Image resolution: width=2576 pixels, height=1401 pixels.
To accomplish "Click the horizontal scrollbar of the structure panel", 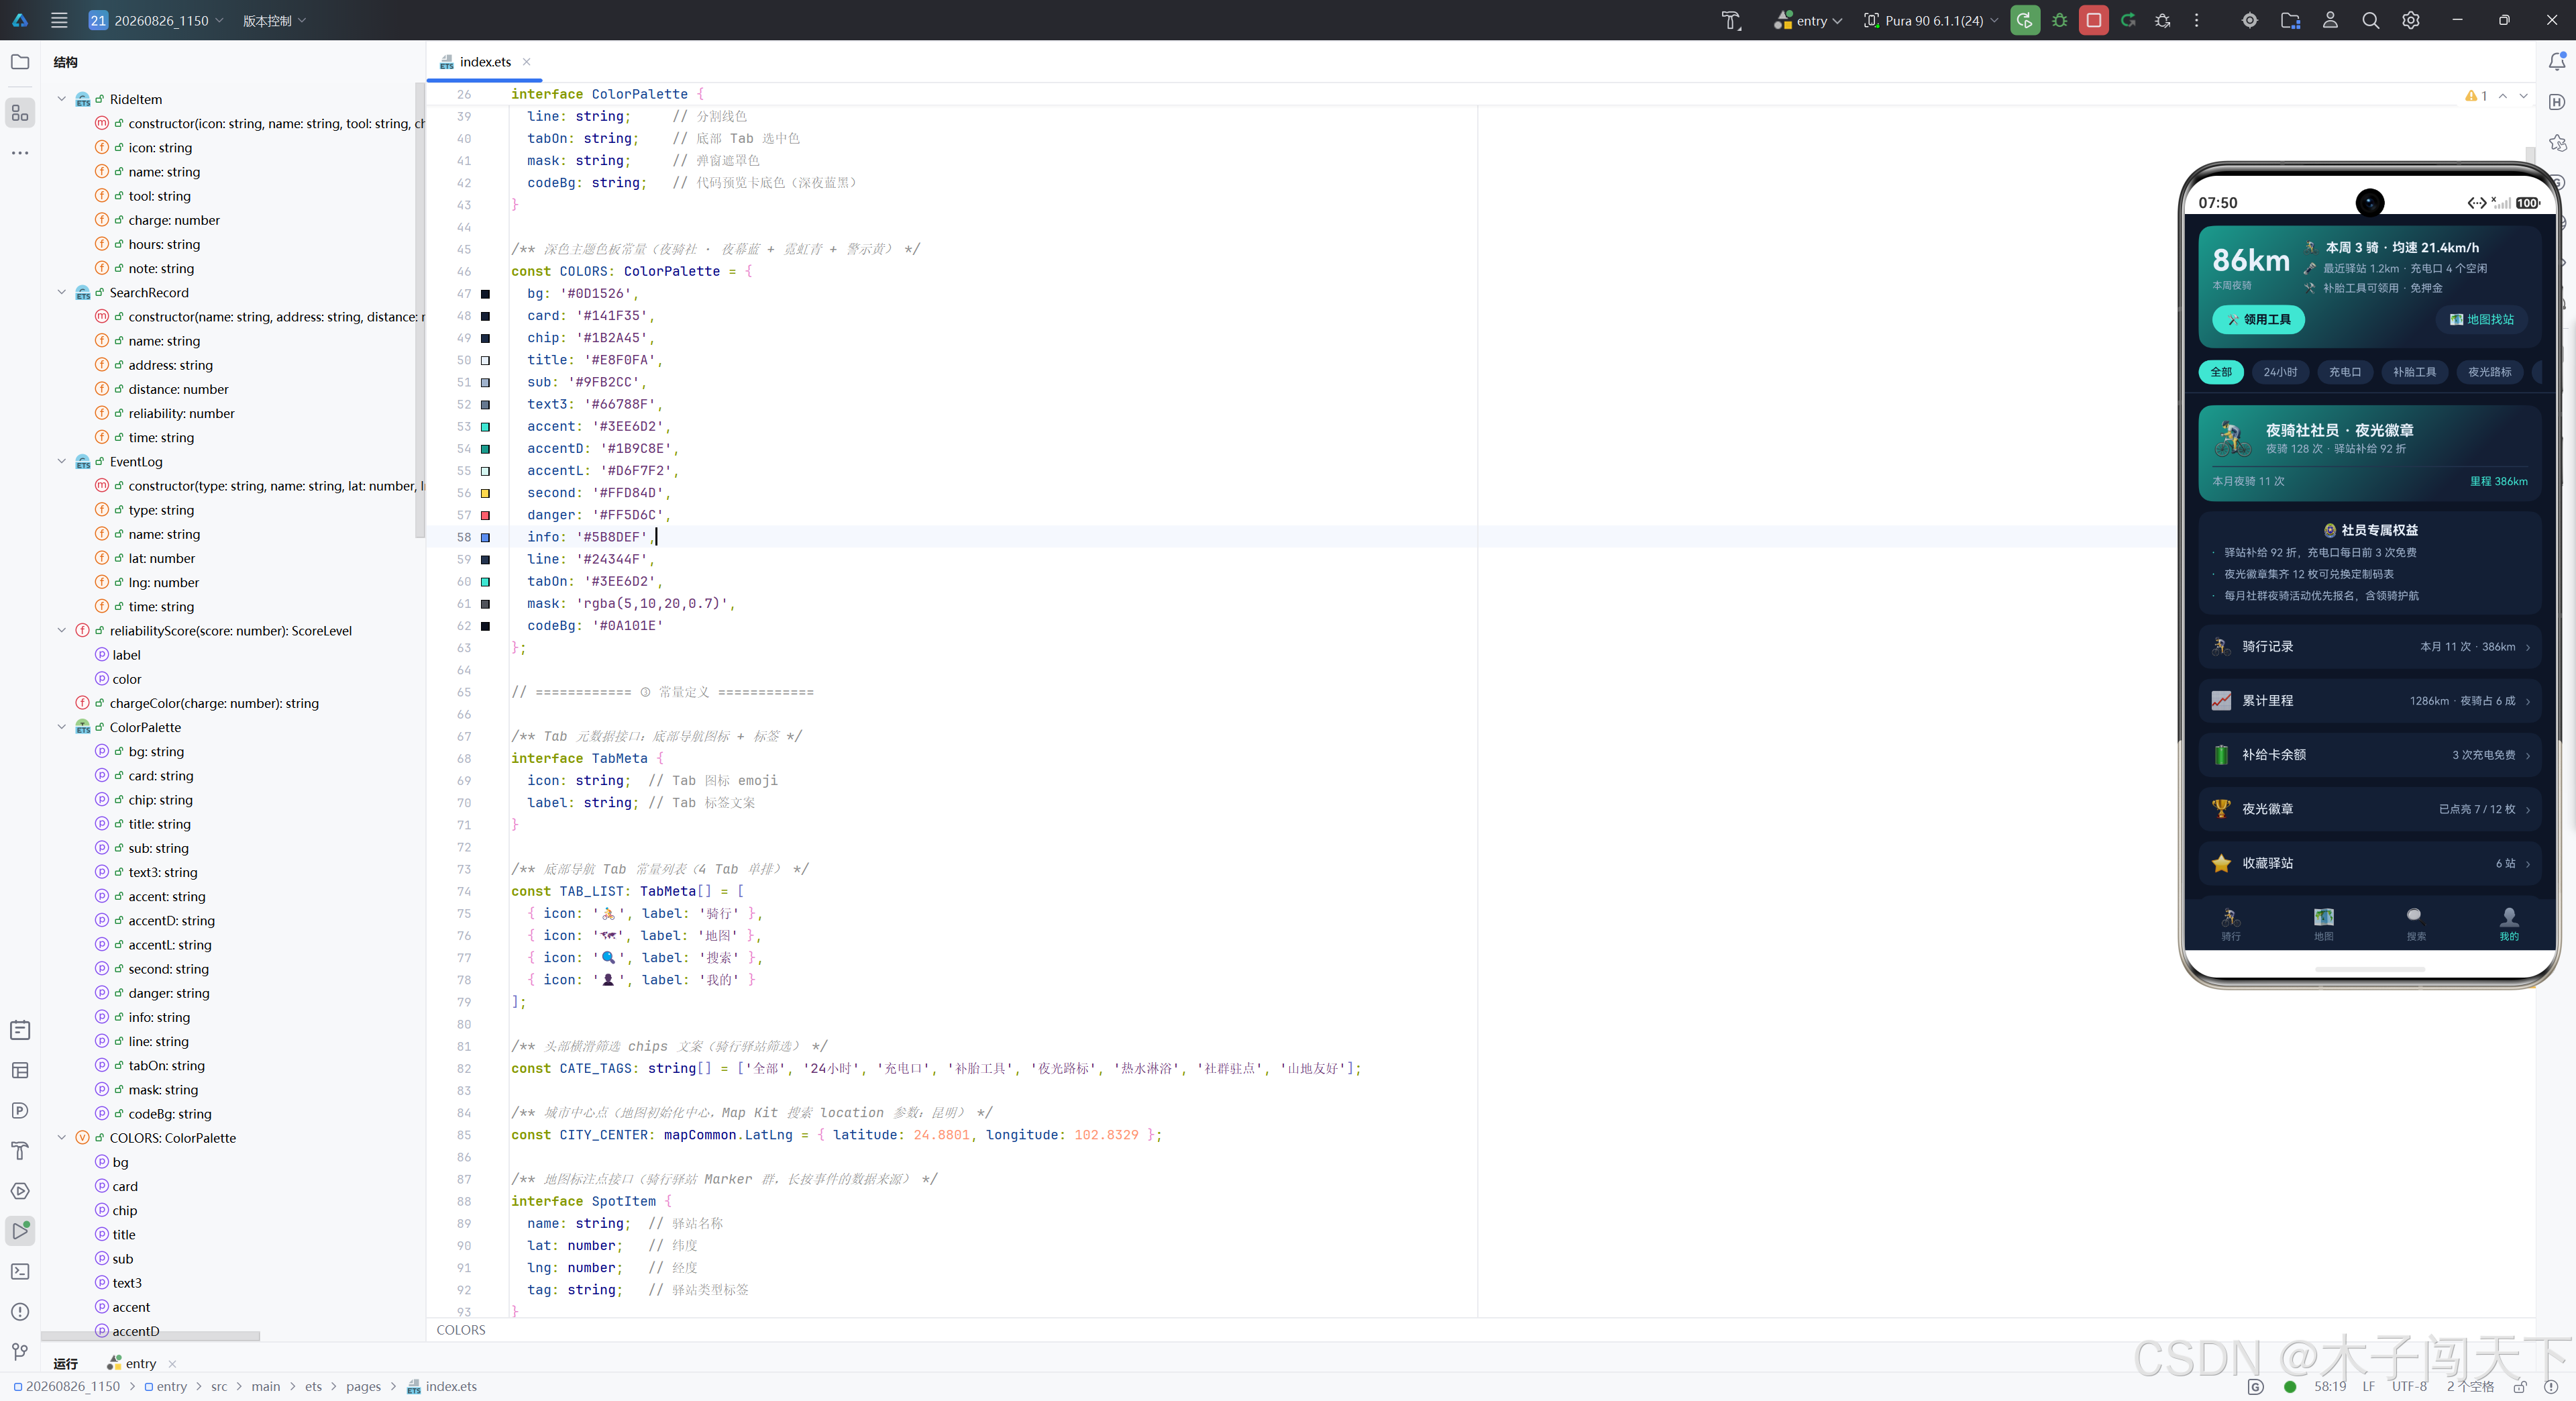I will [x=150, y=1335].
